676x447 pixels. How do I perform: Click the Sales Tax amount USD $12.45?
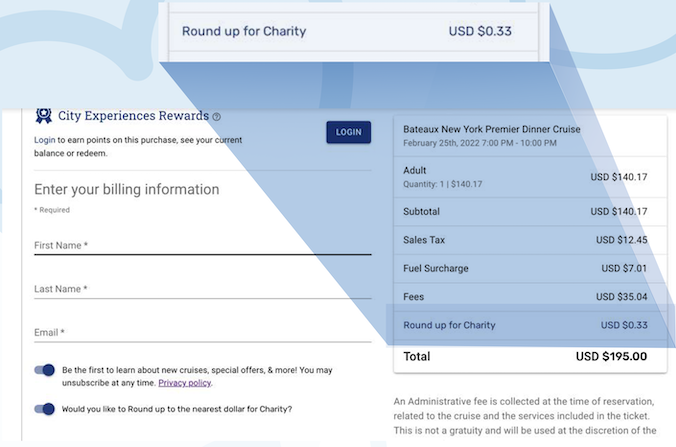click(621, 240)
